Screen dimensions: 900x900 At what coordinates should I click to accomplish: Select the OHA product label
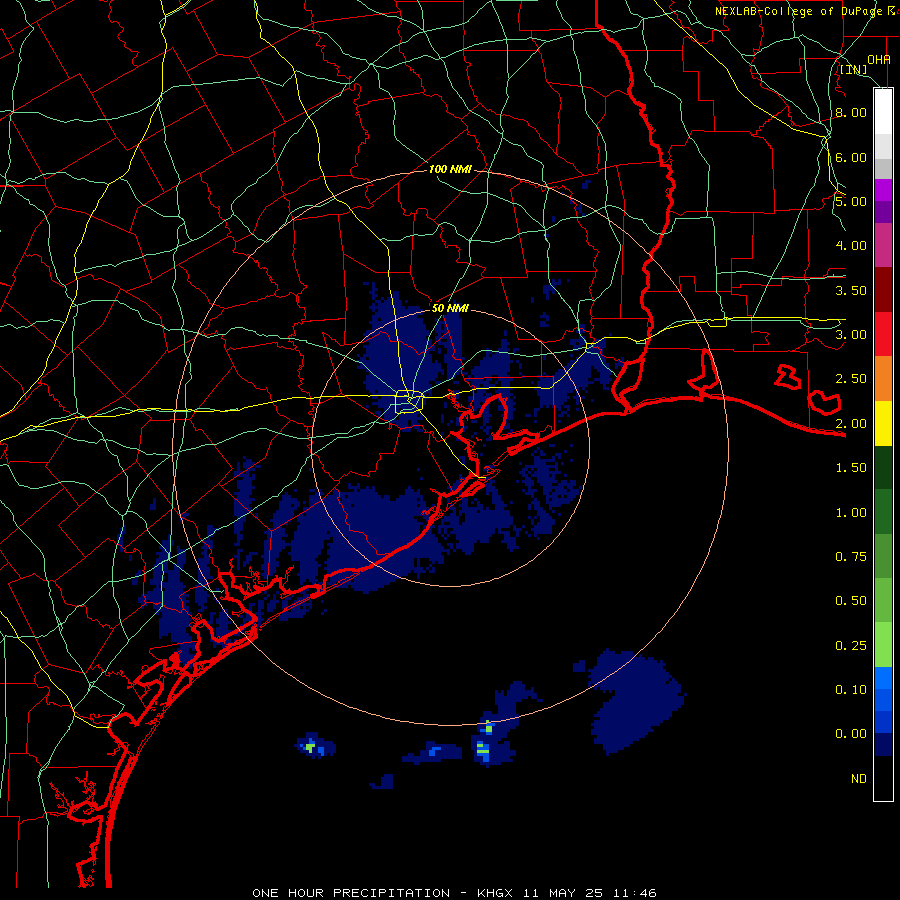coord(879,59)
